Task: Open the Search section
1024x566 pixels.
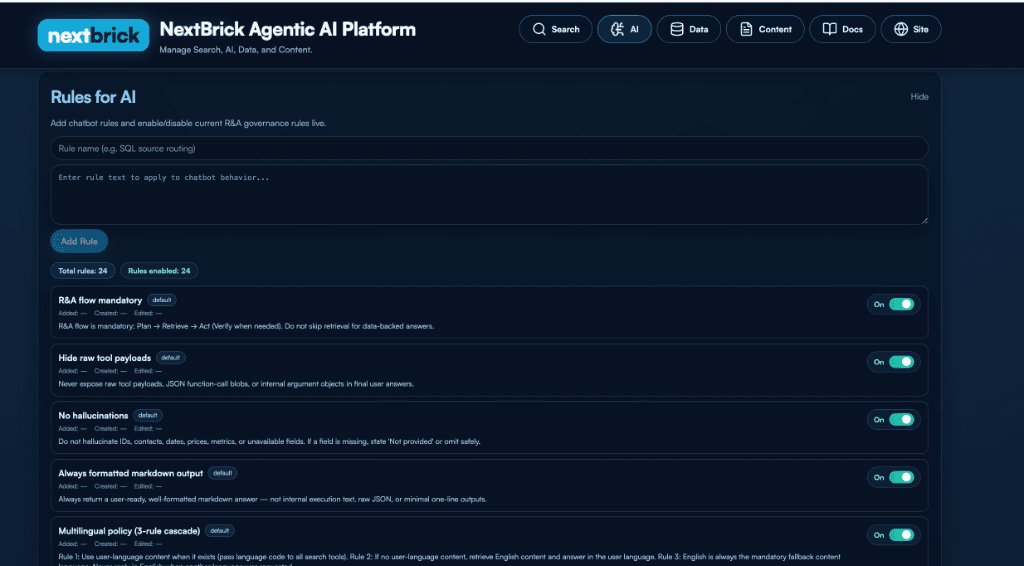Action: 556,29
